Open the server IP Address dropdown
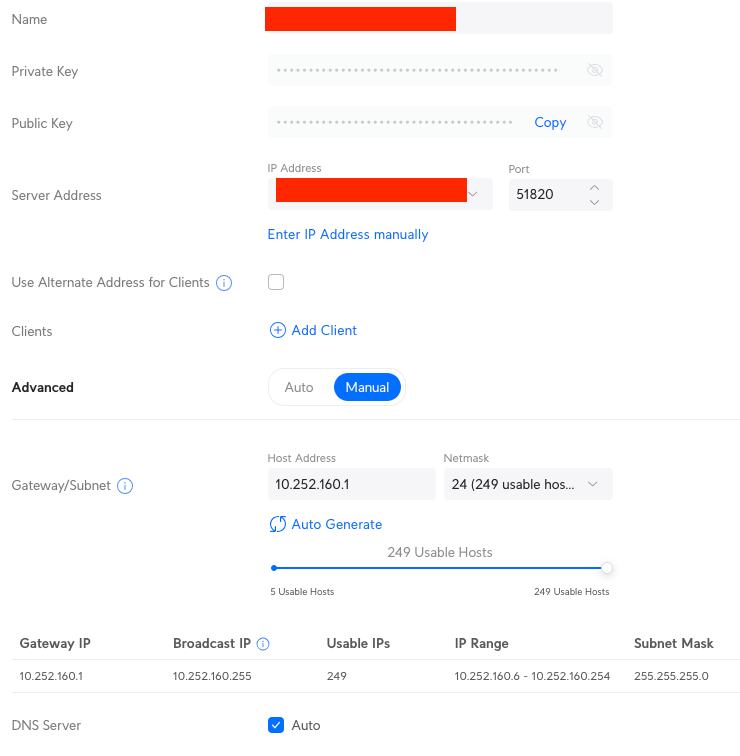 [474, 194]
